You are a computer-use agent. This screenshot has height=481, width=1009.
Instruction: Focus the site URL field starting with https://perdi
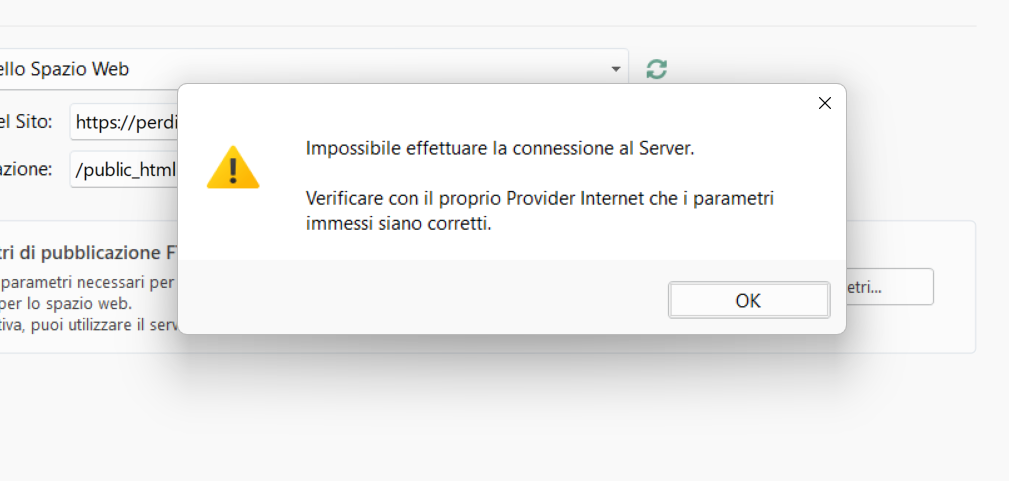point(125,123)
